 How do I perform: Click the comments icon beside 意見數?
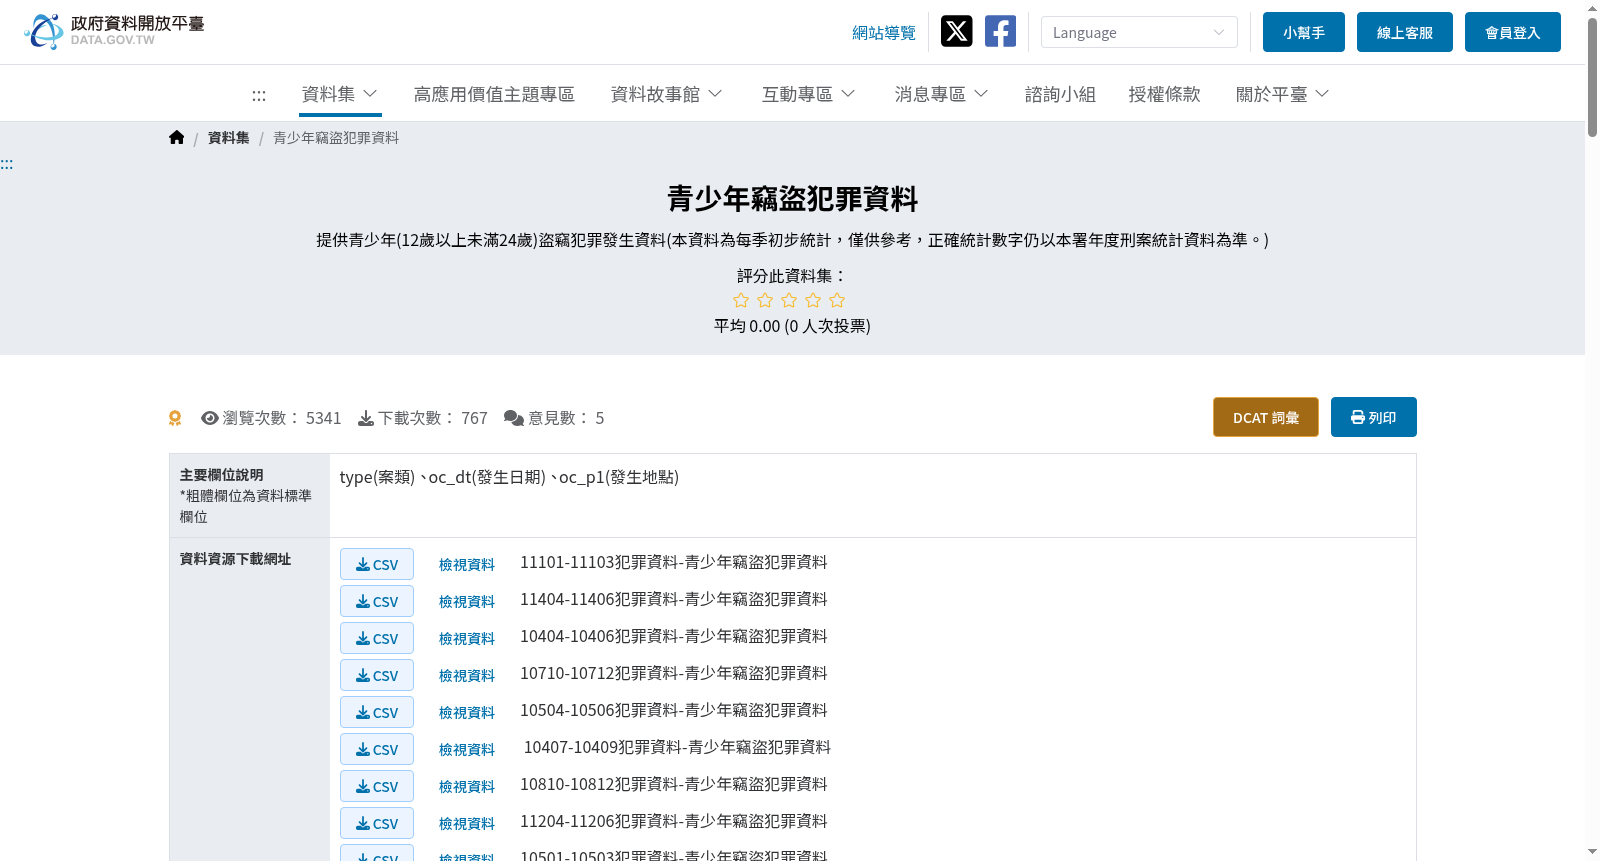(x=514, y=418)
